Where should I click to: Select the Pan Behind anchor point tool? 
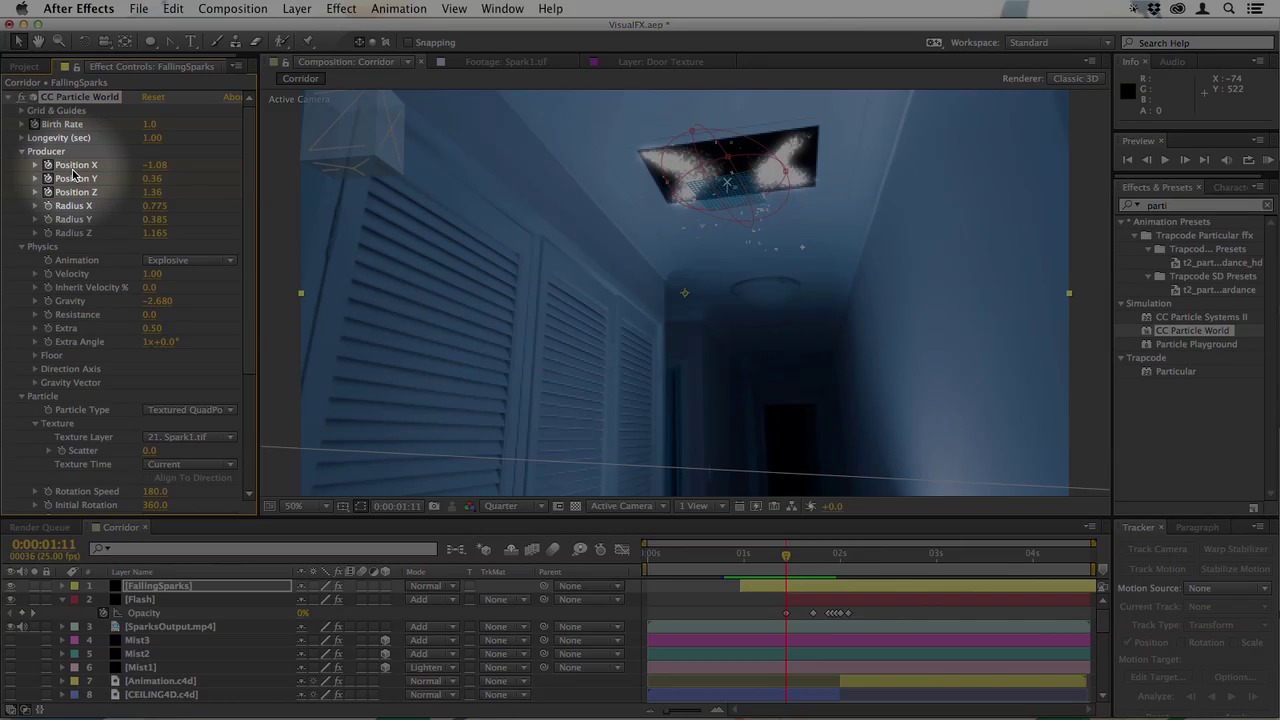[x=125, y=42]
